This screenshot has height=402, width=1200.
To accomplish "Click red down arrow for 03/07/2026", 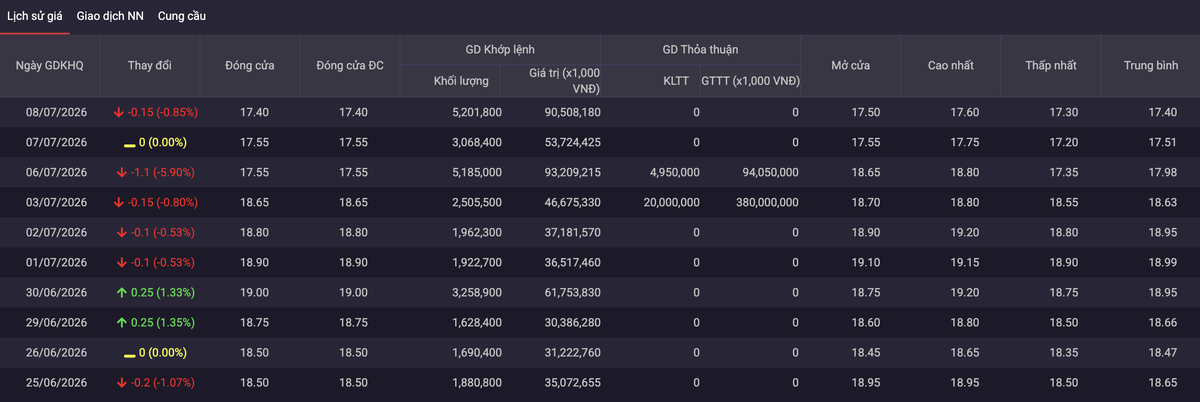I will pyautogui.click(x=119, y=202).
